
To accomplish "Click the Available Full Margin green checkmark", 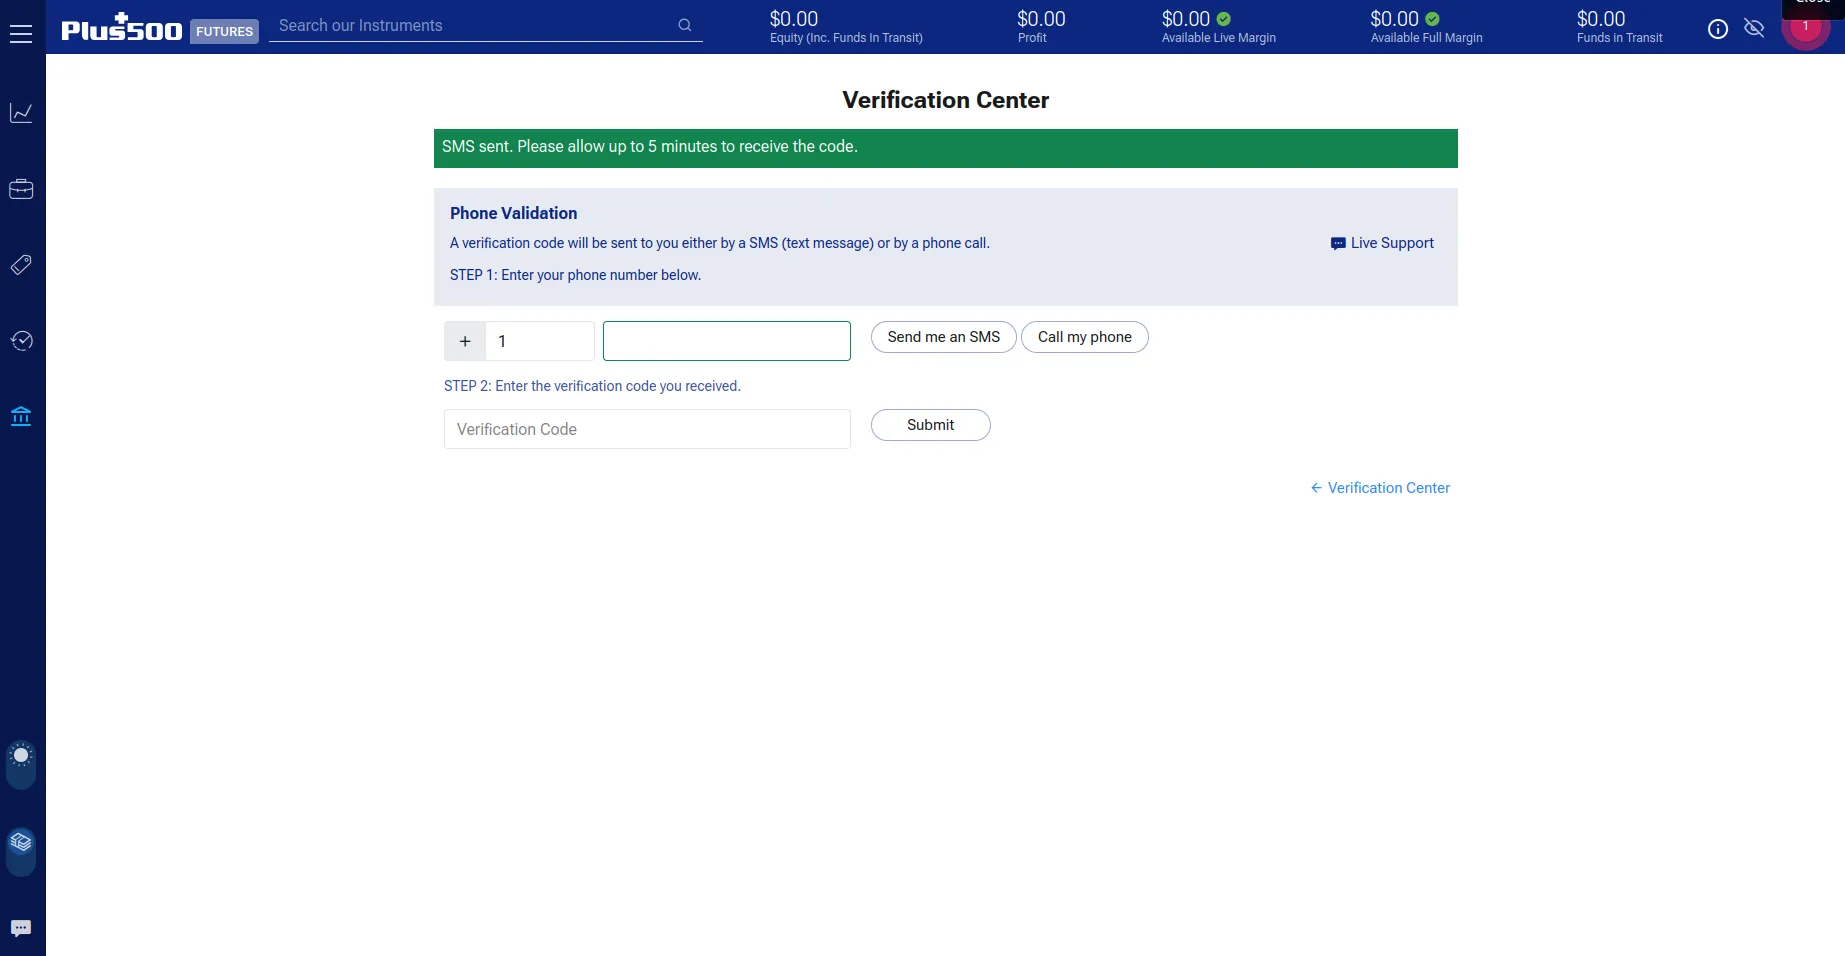I will [1433, 19].
